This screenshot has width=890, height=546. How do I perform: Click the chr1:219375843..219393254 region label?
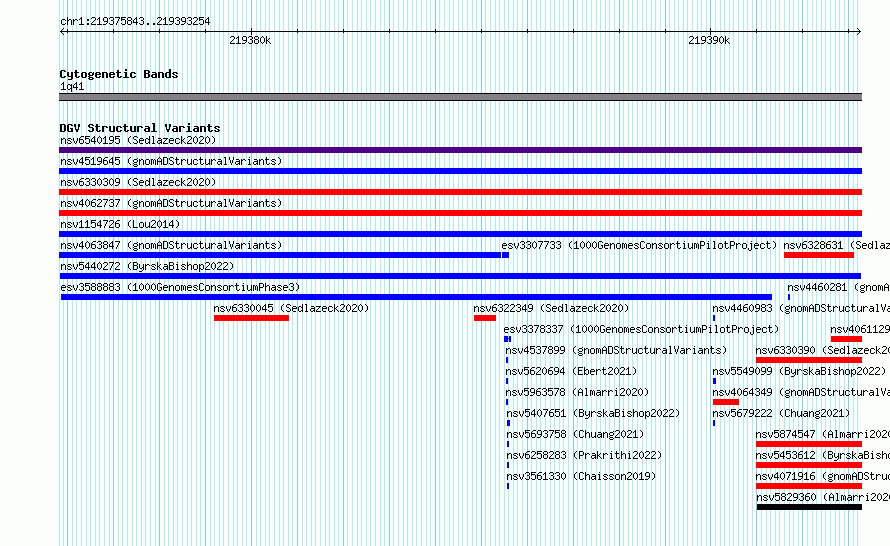(x=135, y=21)
